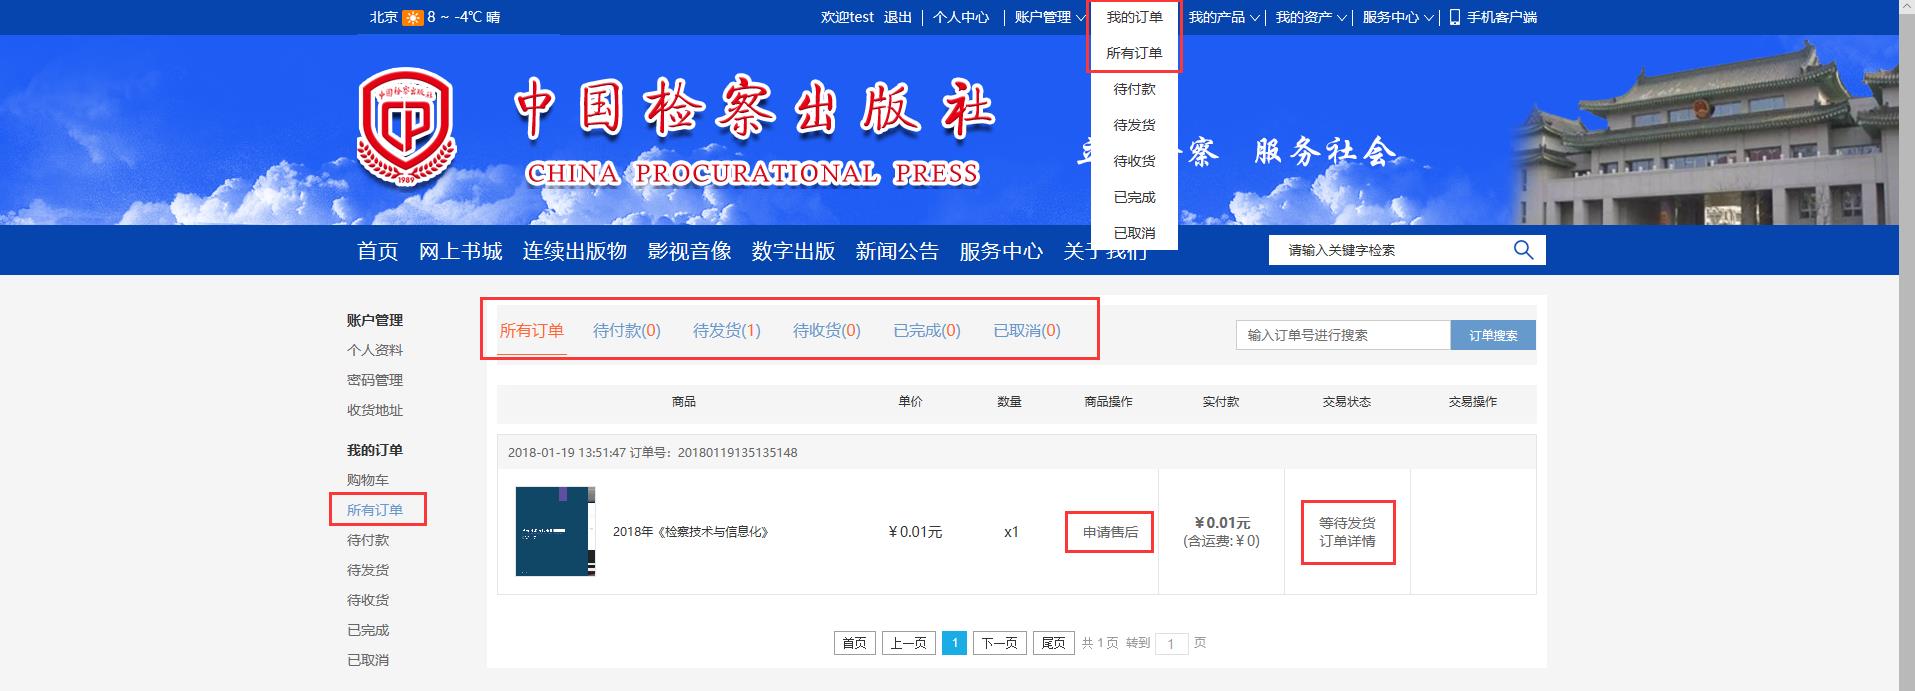Click the 请输入关键字检索 search field

(1390, 250)
